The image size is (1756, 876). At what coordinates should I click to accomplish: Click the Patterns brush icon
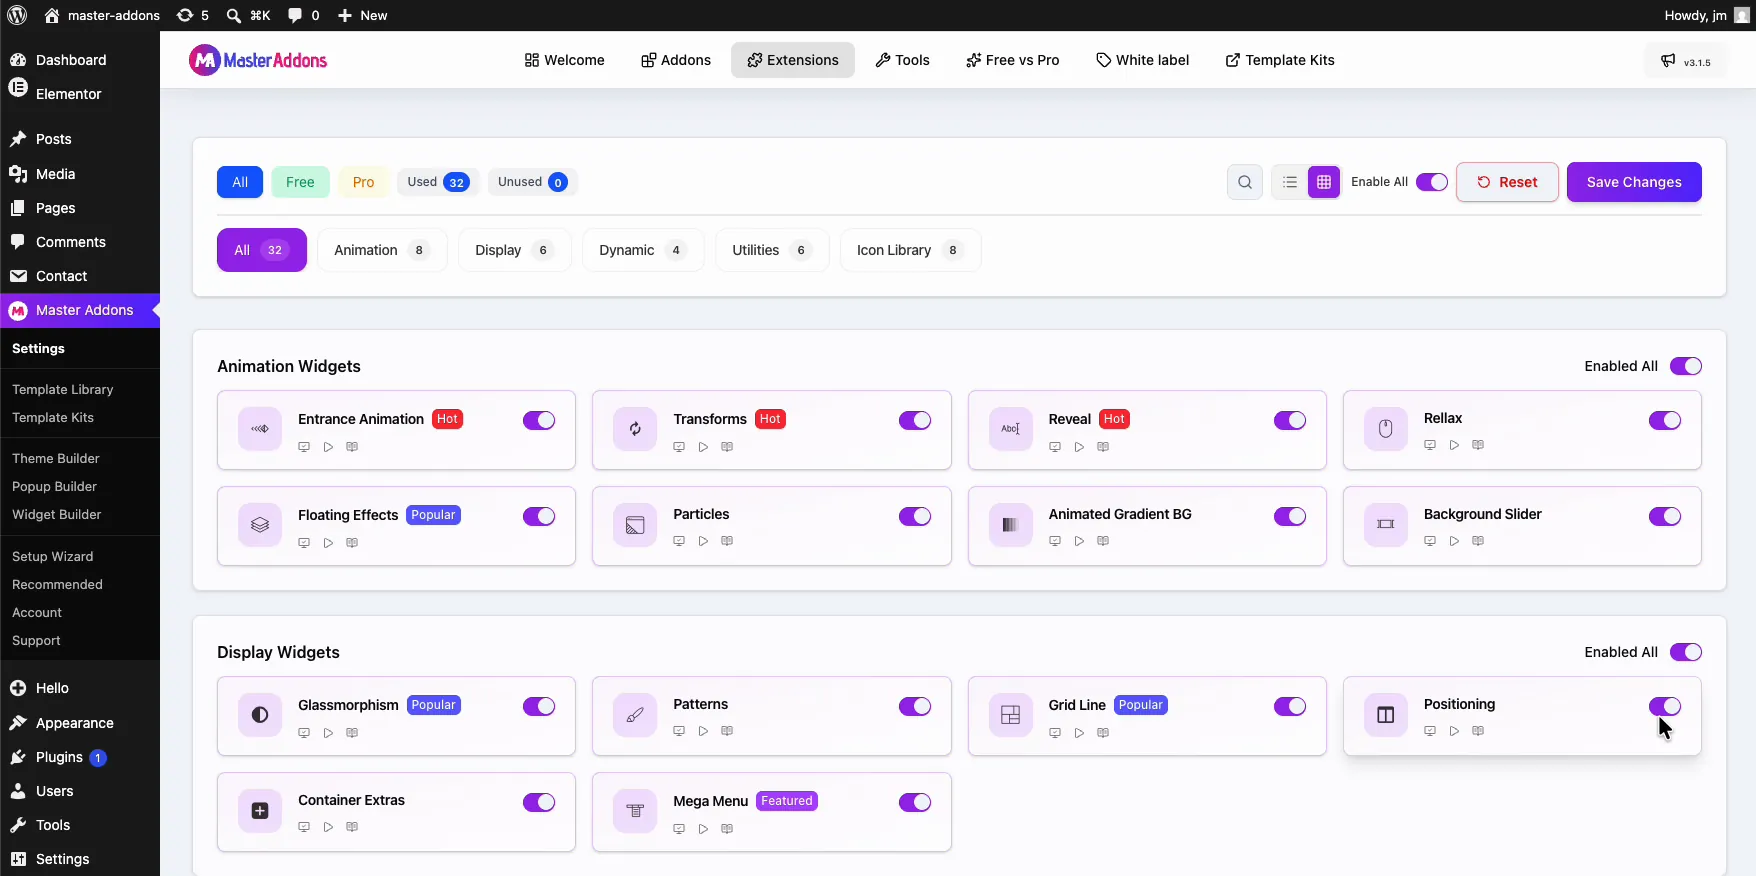(635, 715)
